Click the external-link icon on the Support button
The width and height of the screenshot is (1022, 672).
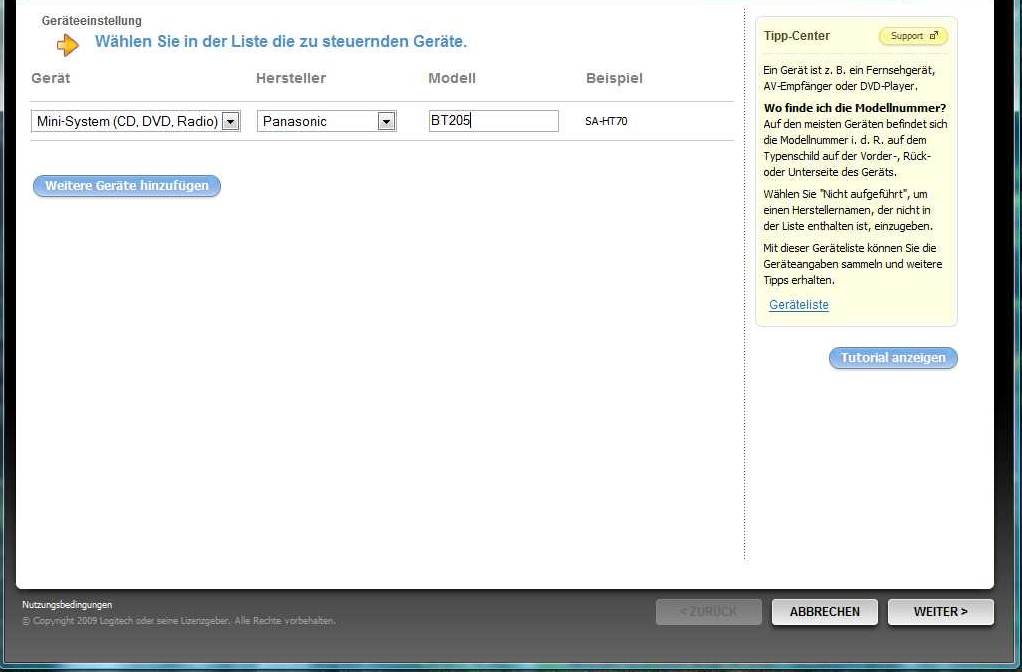tap(934, 36)
